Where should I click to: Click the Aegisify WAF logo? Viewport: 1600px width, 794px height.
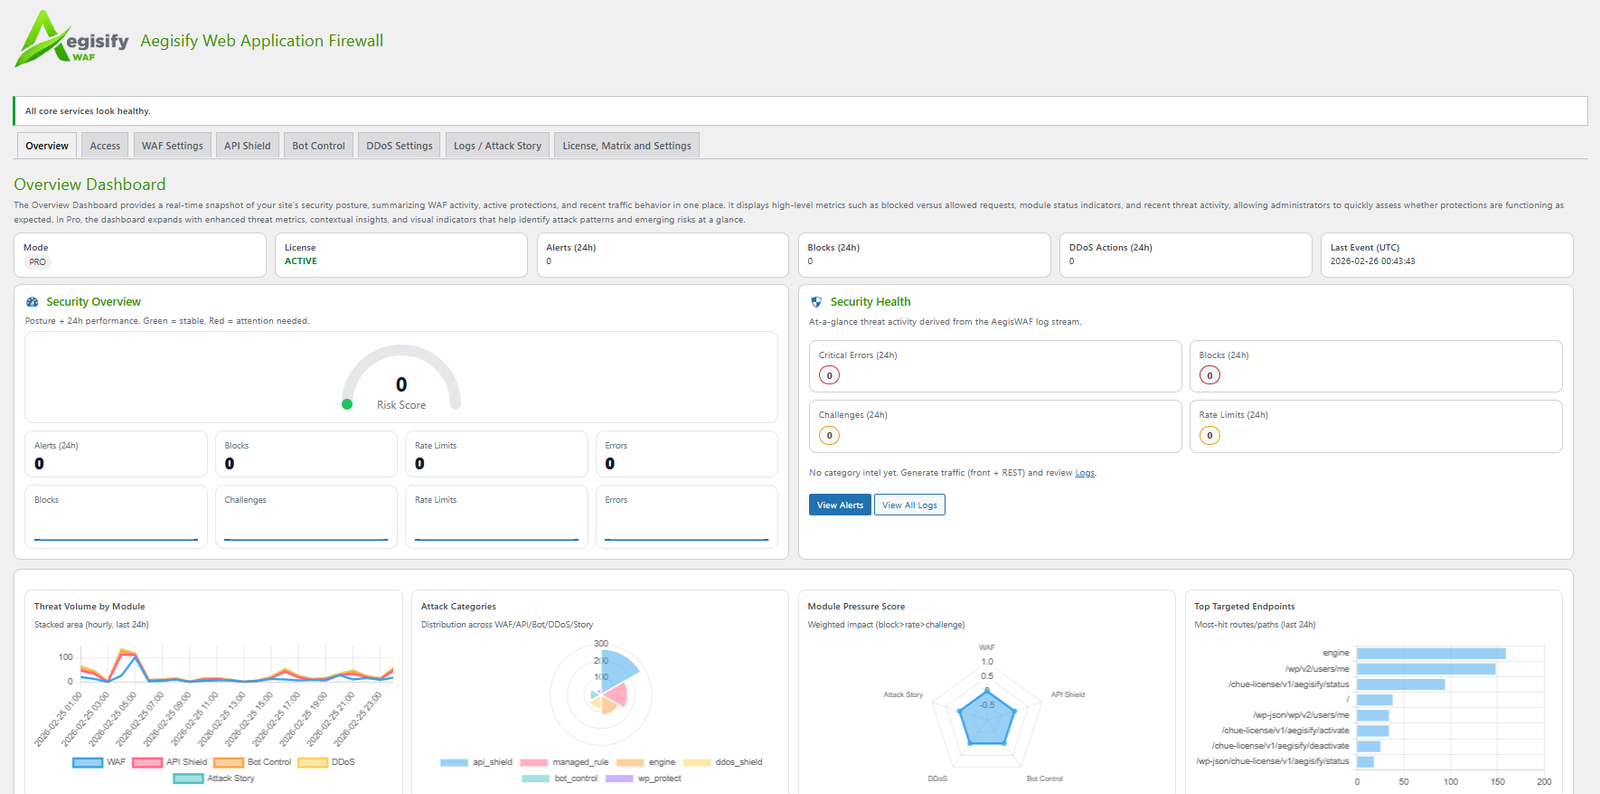click(71, 40)
